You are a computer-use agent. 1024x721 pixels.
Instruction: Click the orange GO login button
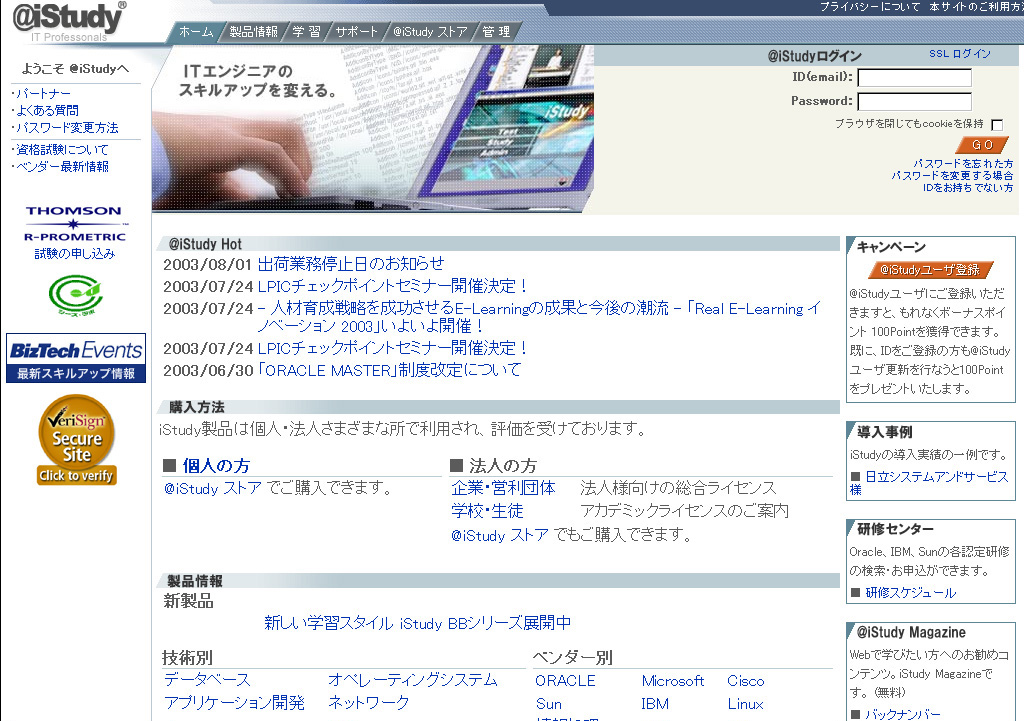pos(982,145)
